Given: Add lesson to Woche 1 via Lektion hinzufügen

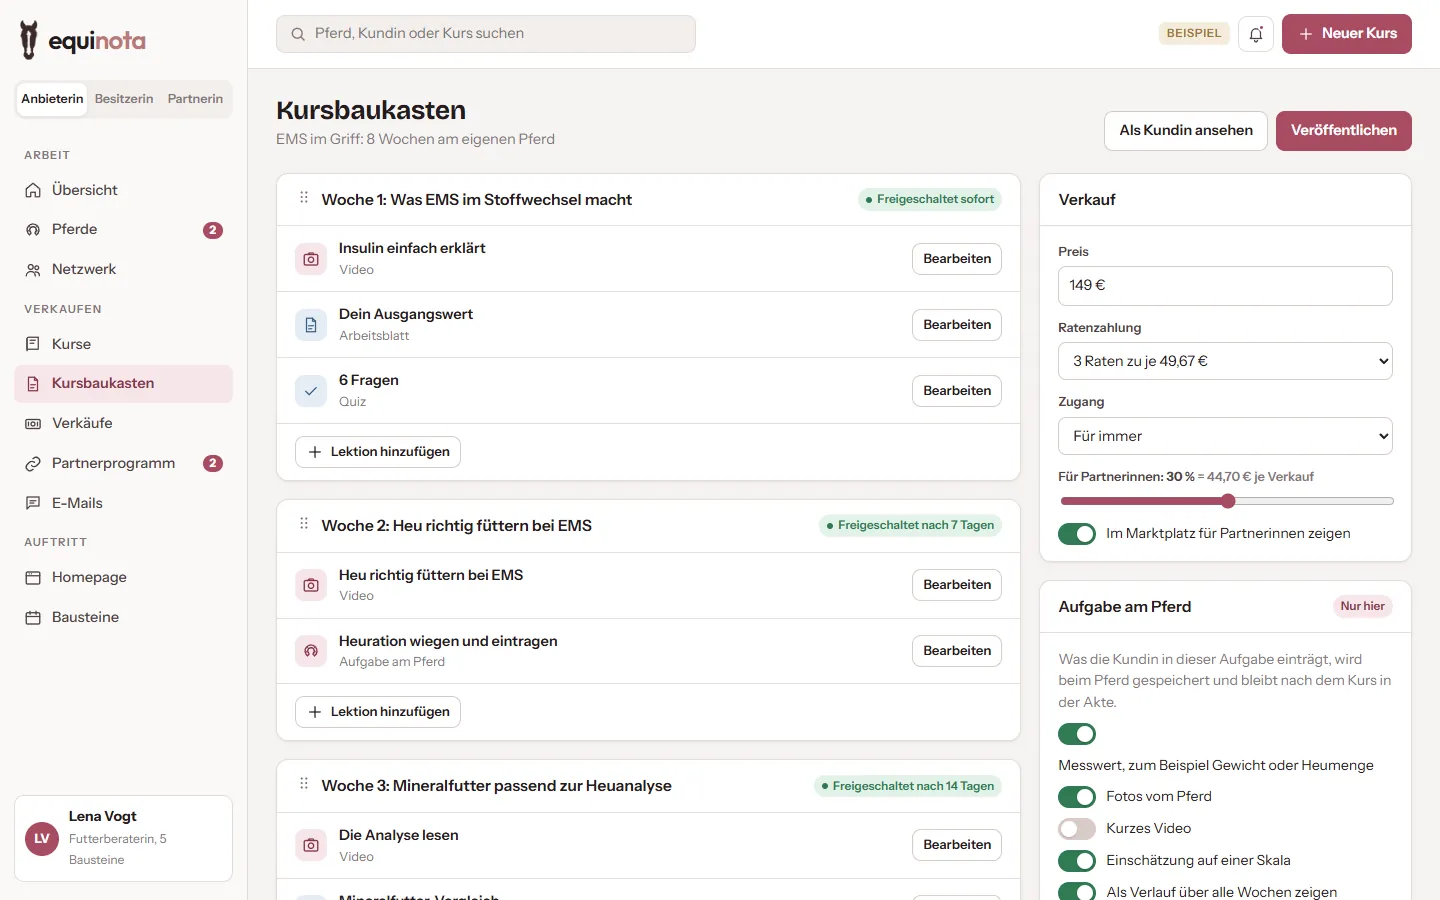Looking at the screenshot, I should pos(378,452).
